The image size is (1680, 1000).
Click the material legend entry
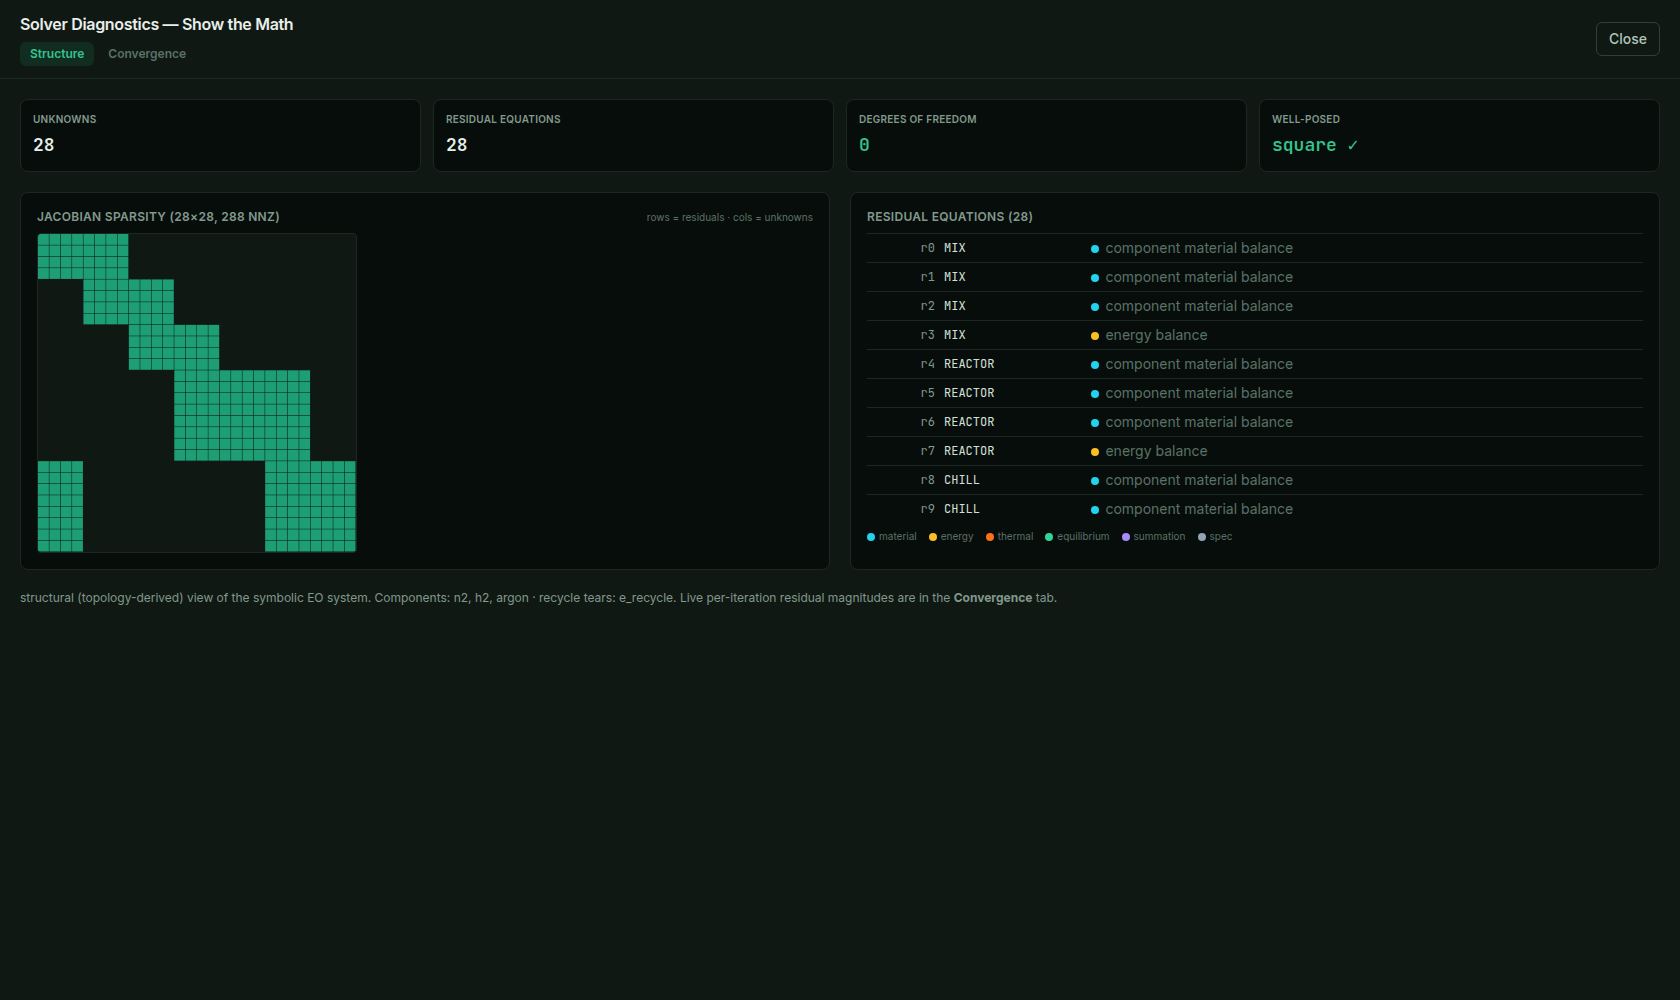tap(892, 537)
